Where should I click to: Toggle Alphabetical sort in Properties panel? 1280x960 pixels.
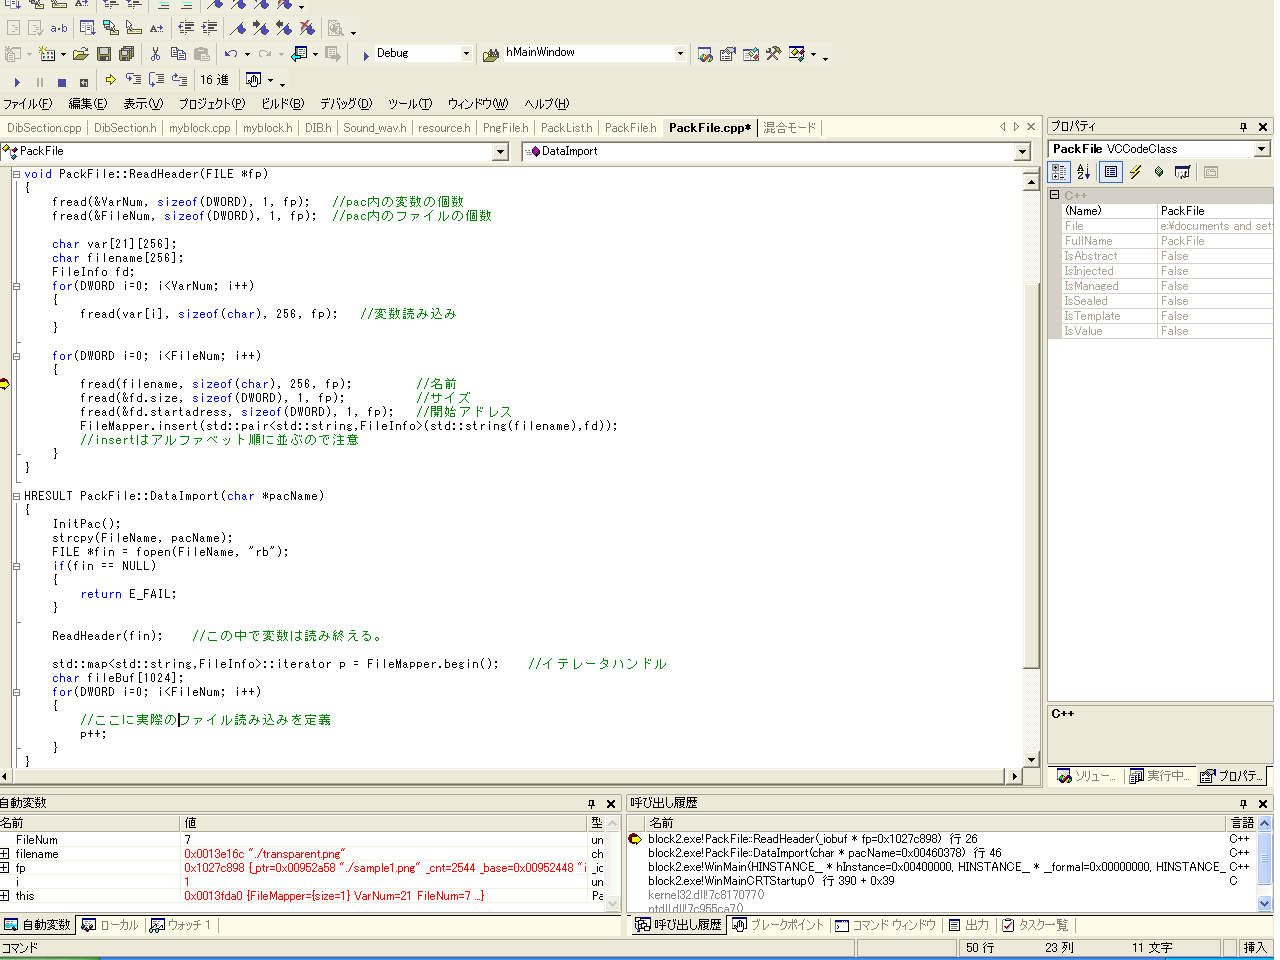pyautogui.click(x=1083, y=172)
